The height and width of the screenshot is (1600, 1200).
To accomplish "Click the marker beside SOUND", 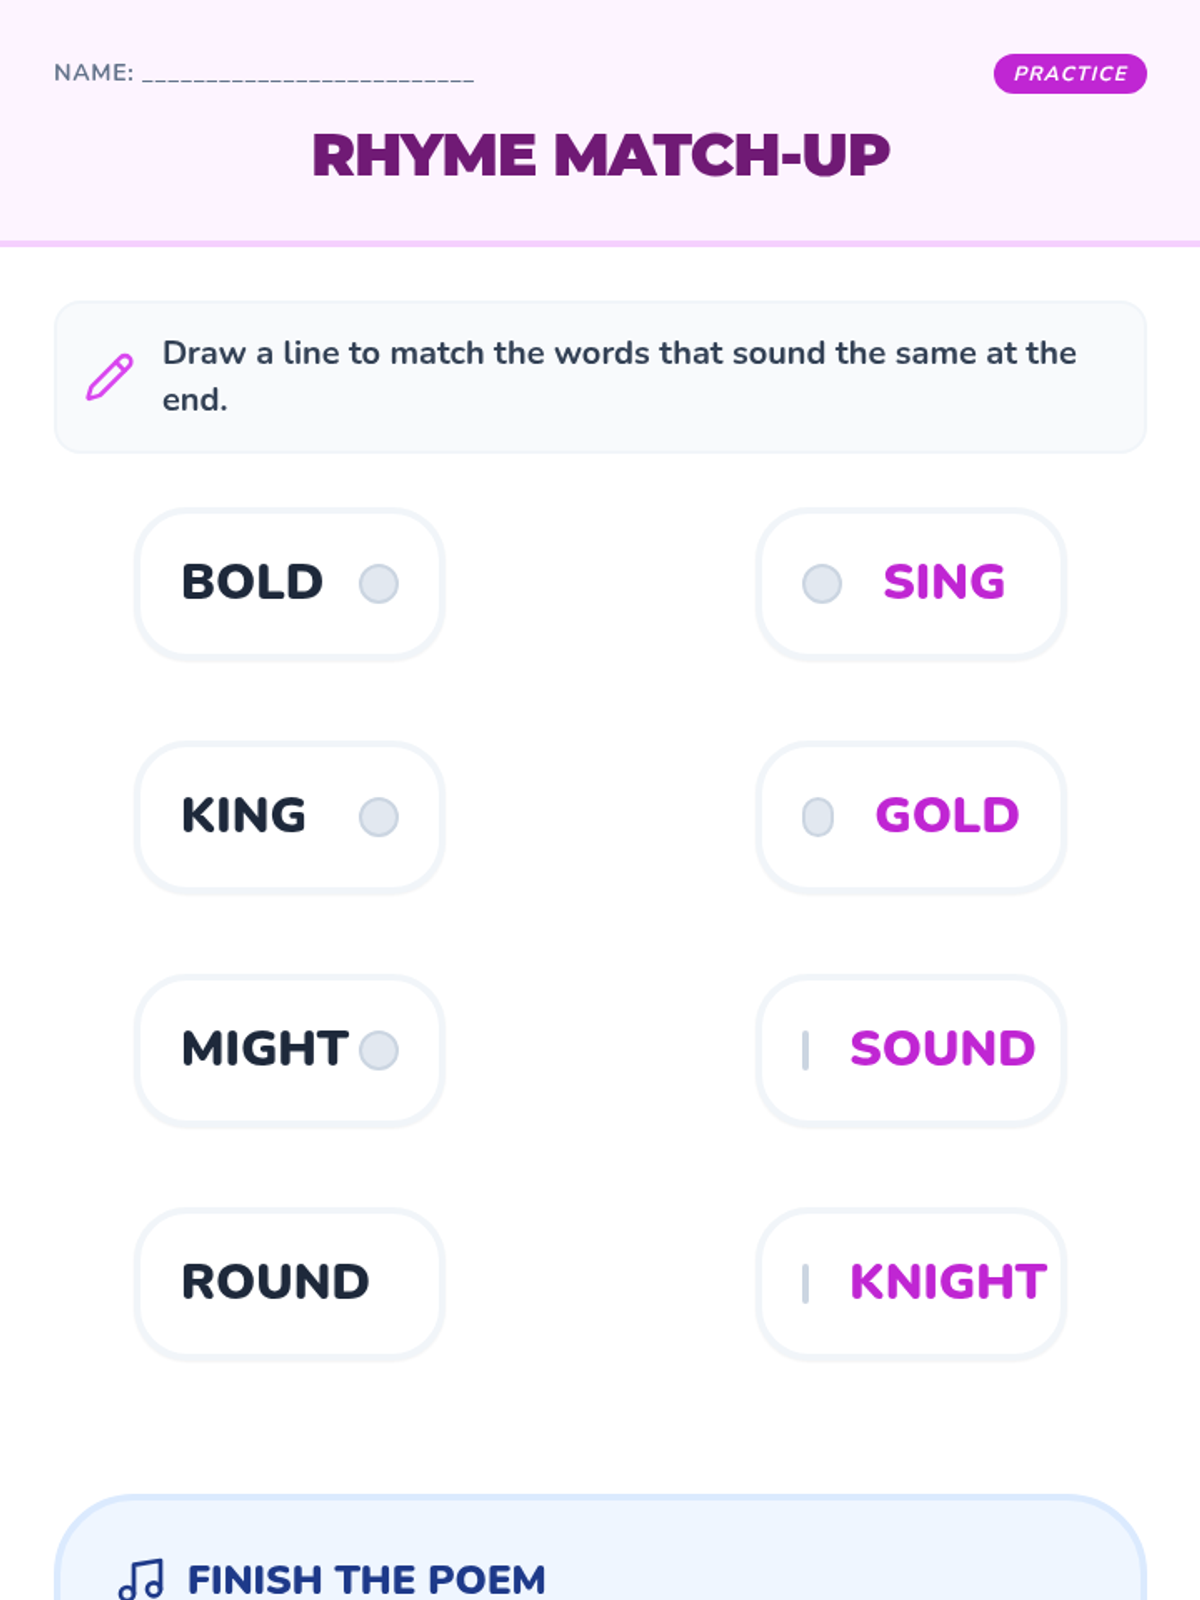I will pyautogui.click(x=805, y=1050).
